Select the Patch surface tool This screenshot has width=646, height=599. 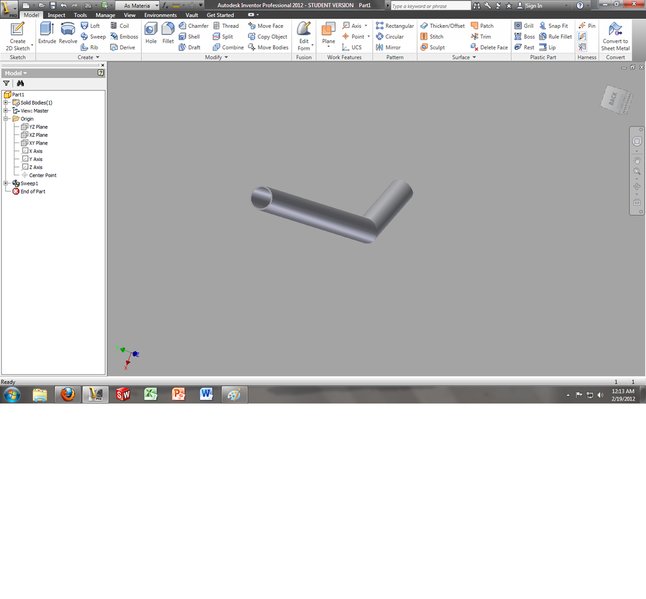[482, 26]
